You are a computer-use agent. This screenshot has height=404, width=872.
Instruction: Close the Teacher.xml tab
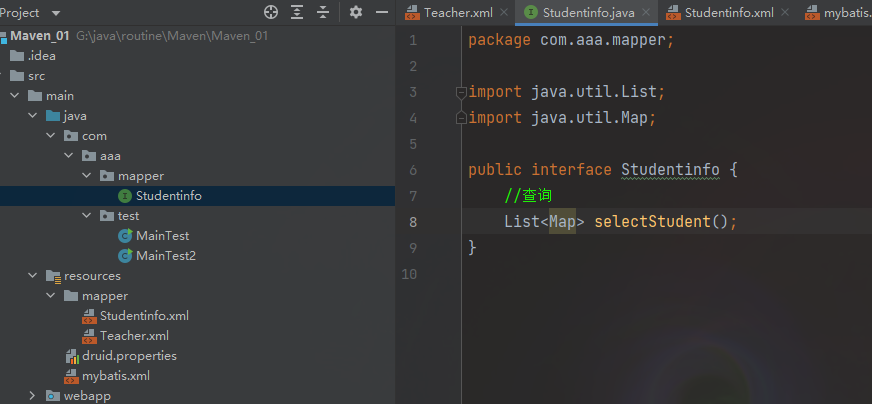tap(504, 12)
